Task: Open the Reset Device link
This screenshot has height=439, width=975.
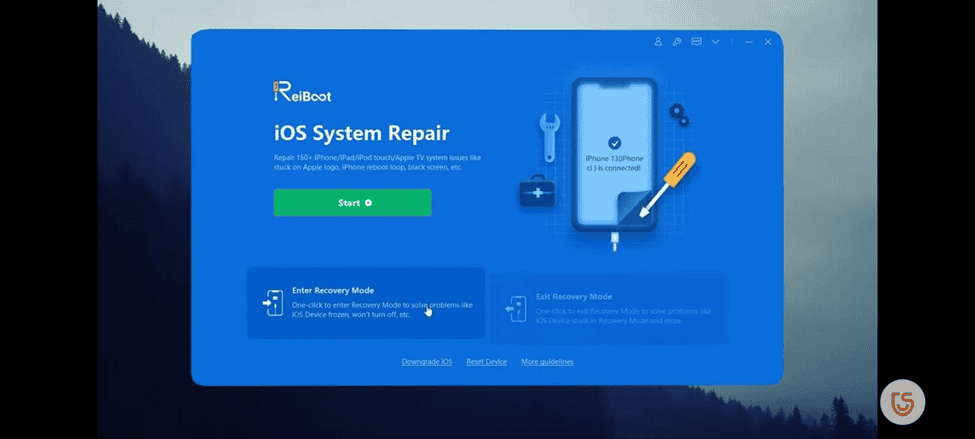Action: tap(486, 362)
